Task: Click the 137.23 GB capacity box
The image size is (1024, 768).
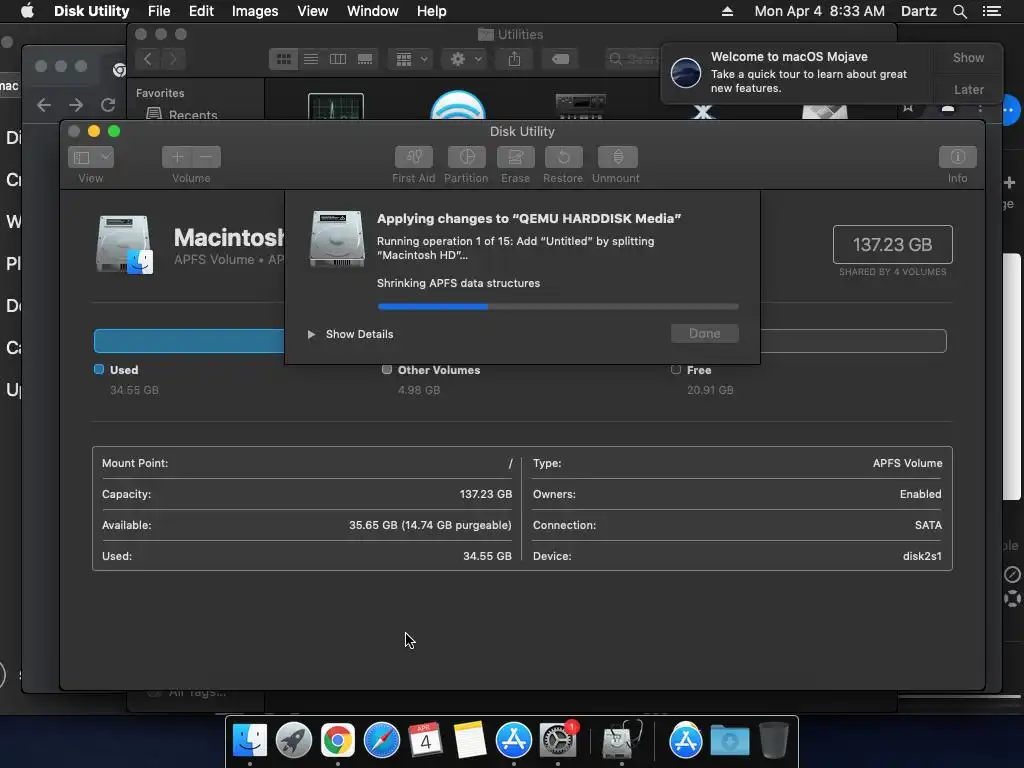Action: pos(892,244)
